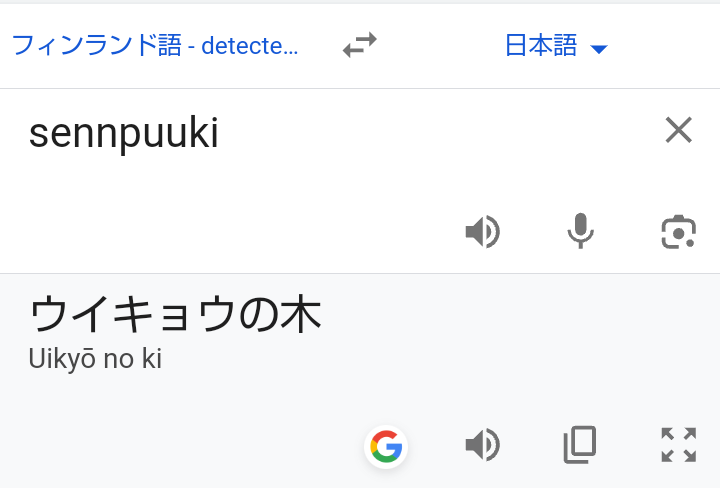720x488 pixels.
Task: Open the detected source language selector
Action: pyautogui.click(x=155, y=46)
